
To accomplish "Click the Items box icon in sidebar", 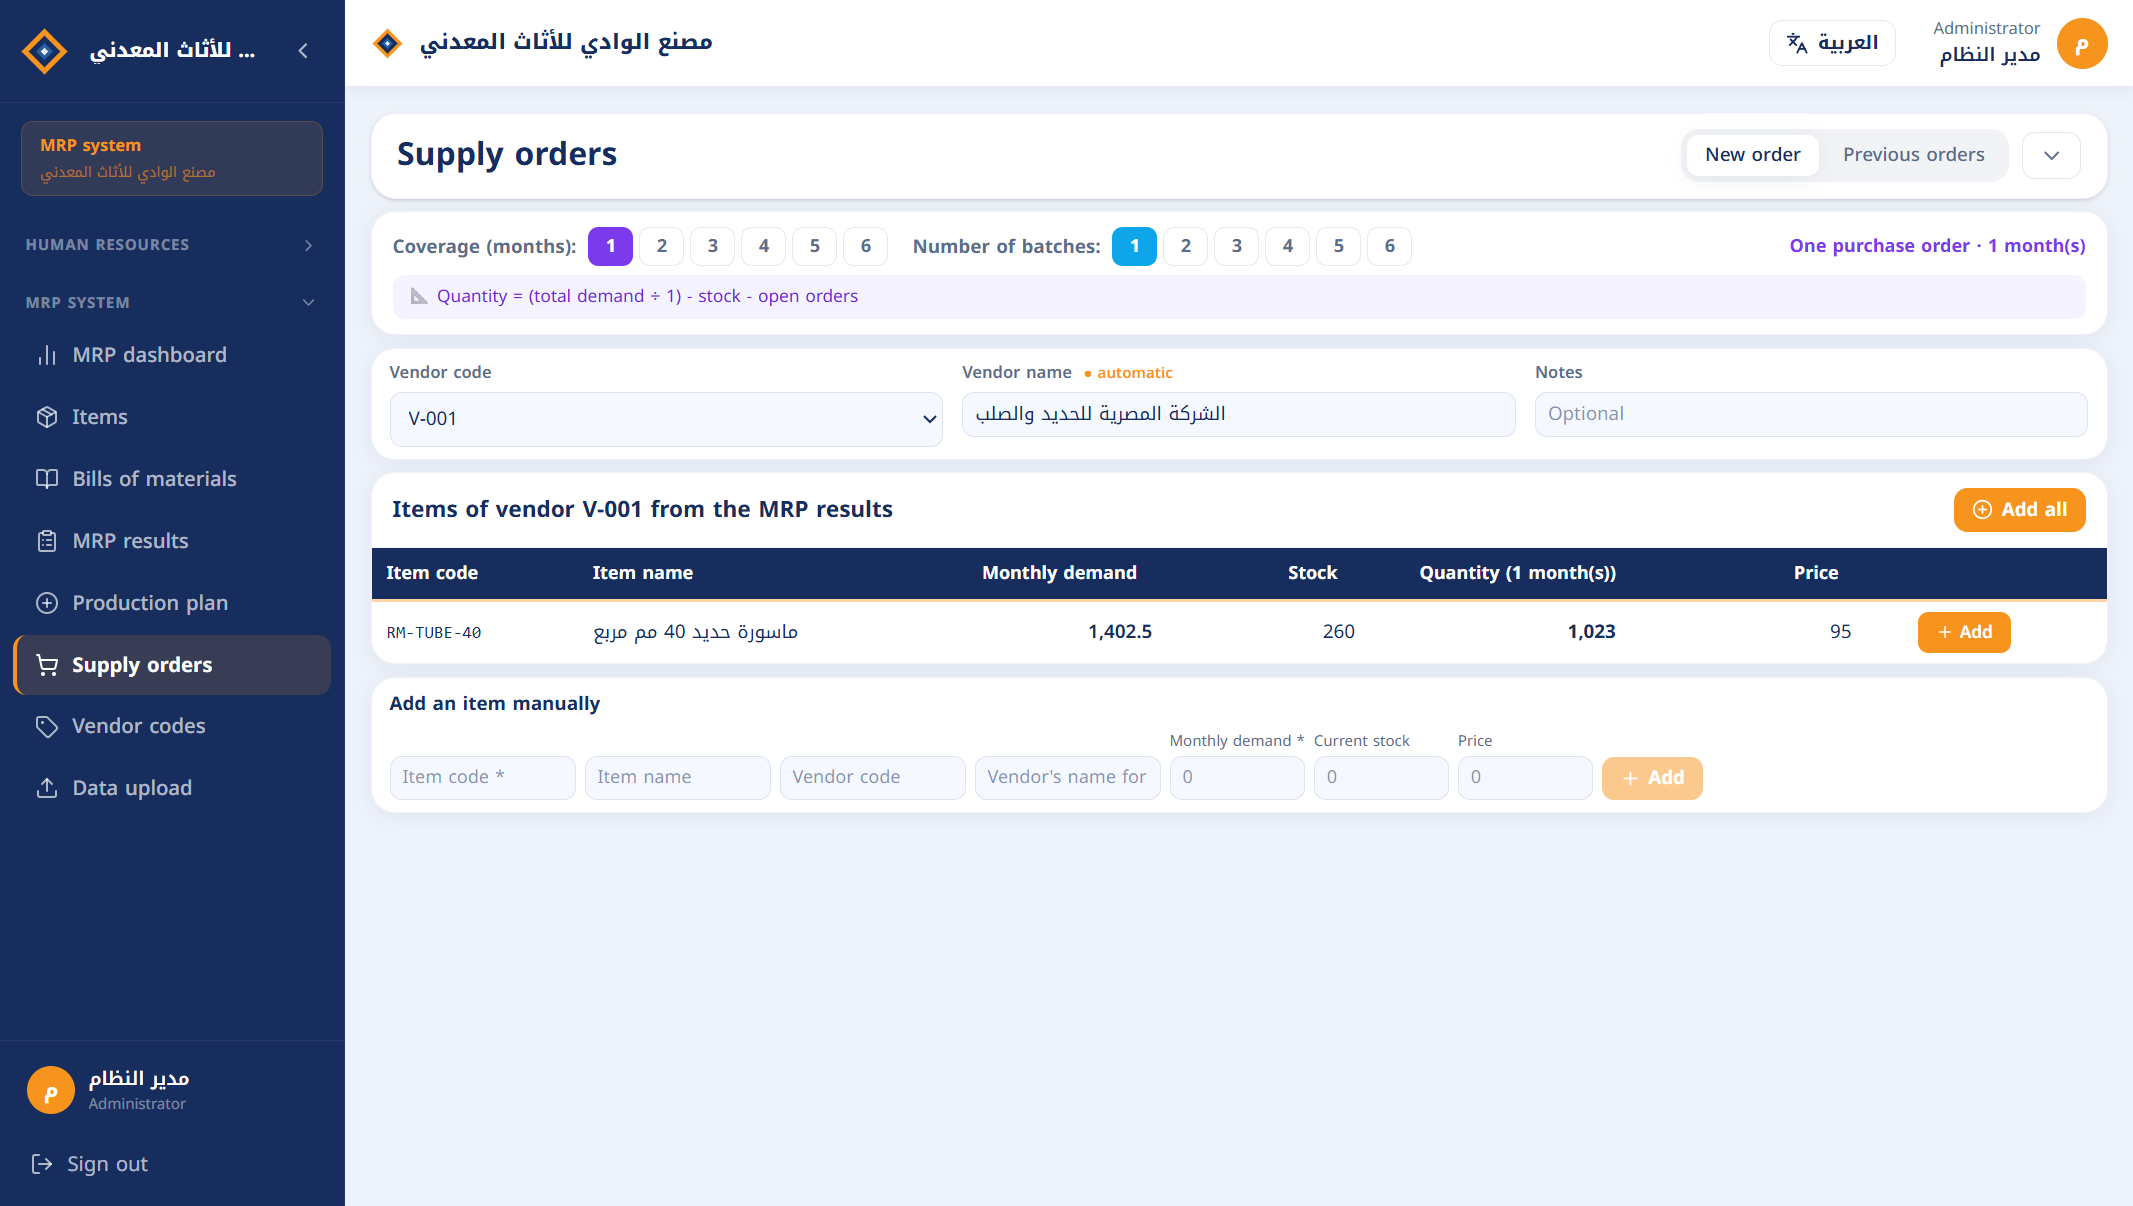I will [x=47, y=417].
